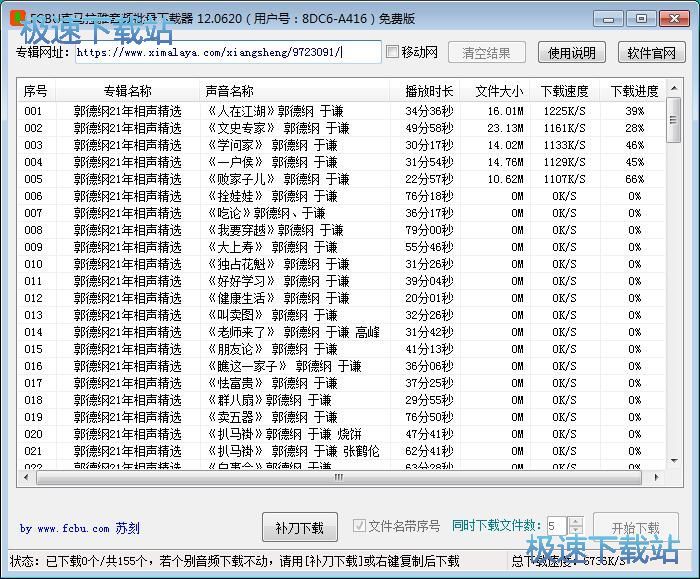700x579 pixels.
Task: Select row 002 《文史专家》
Action: coord(342,128)
